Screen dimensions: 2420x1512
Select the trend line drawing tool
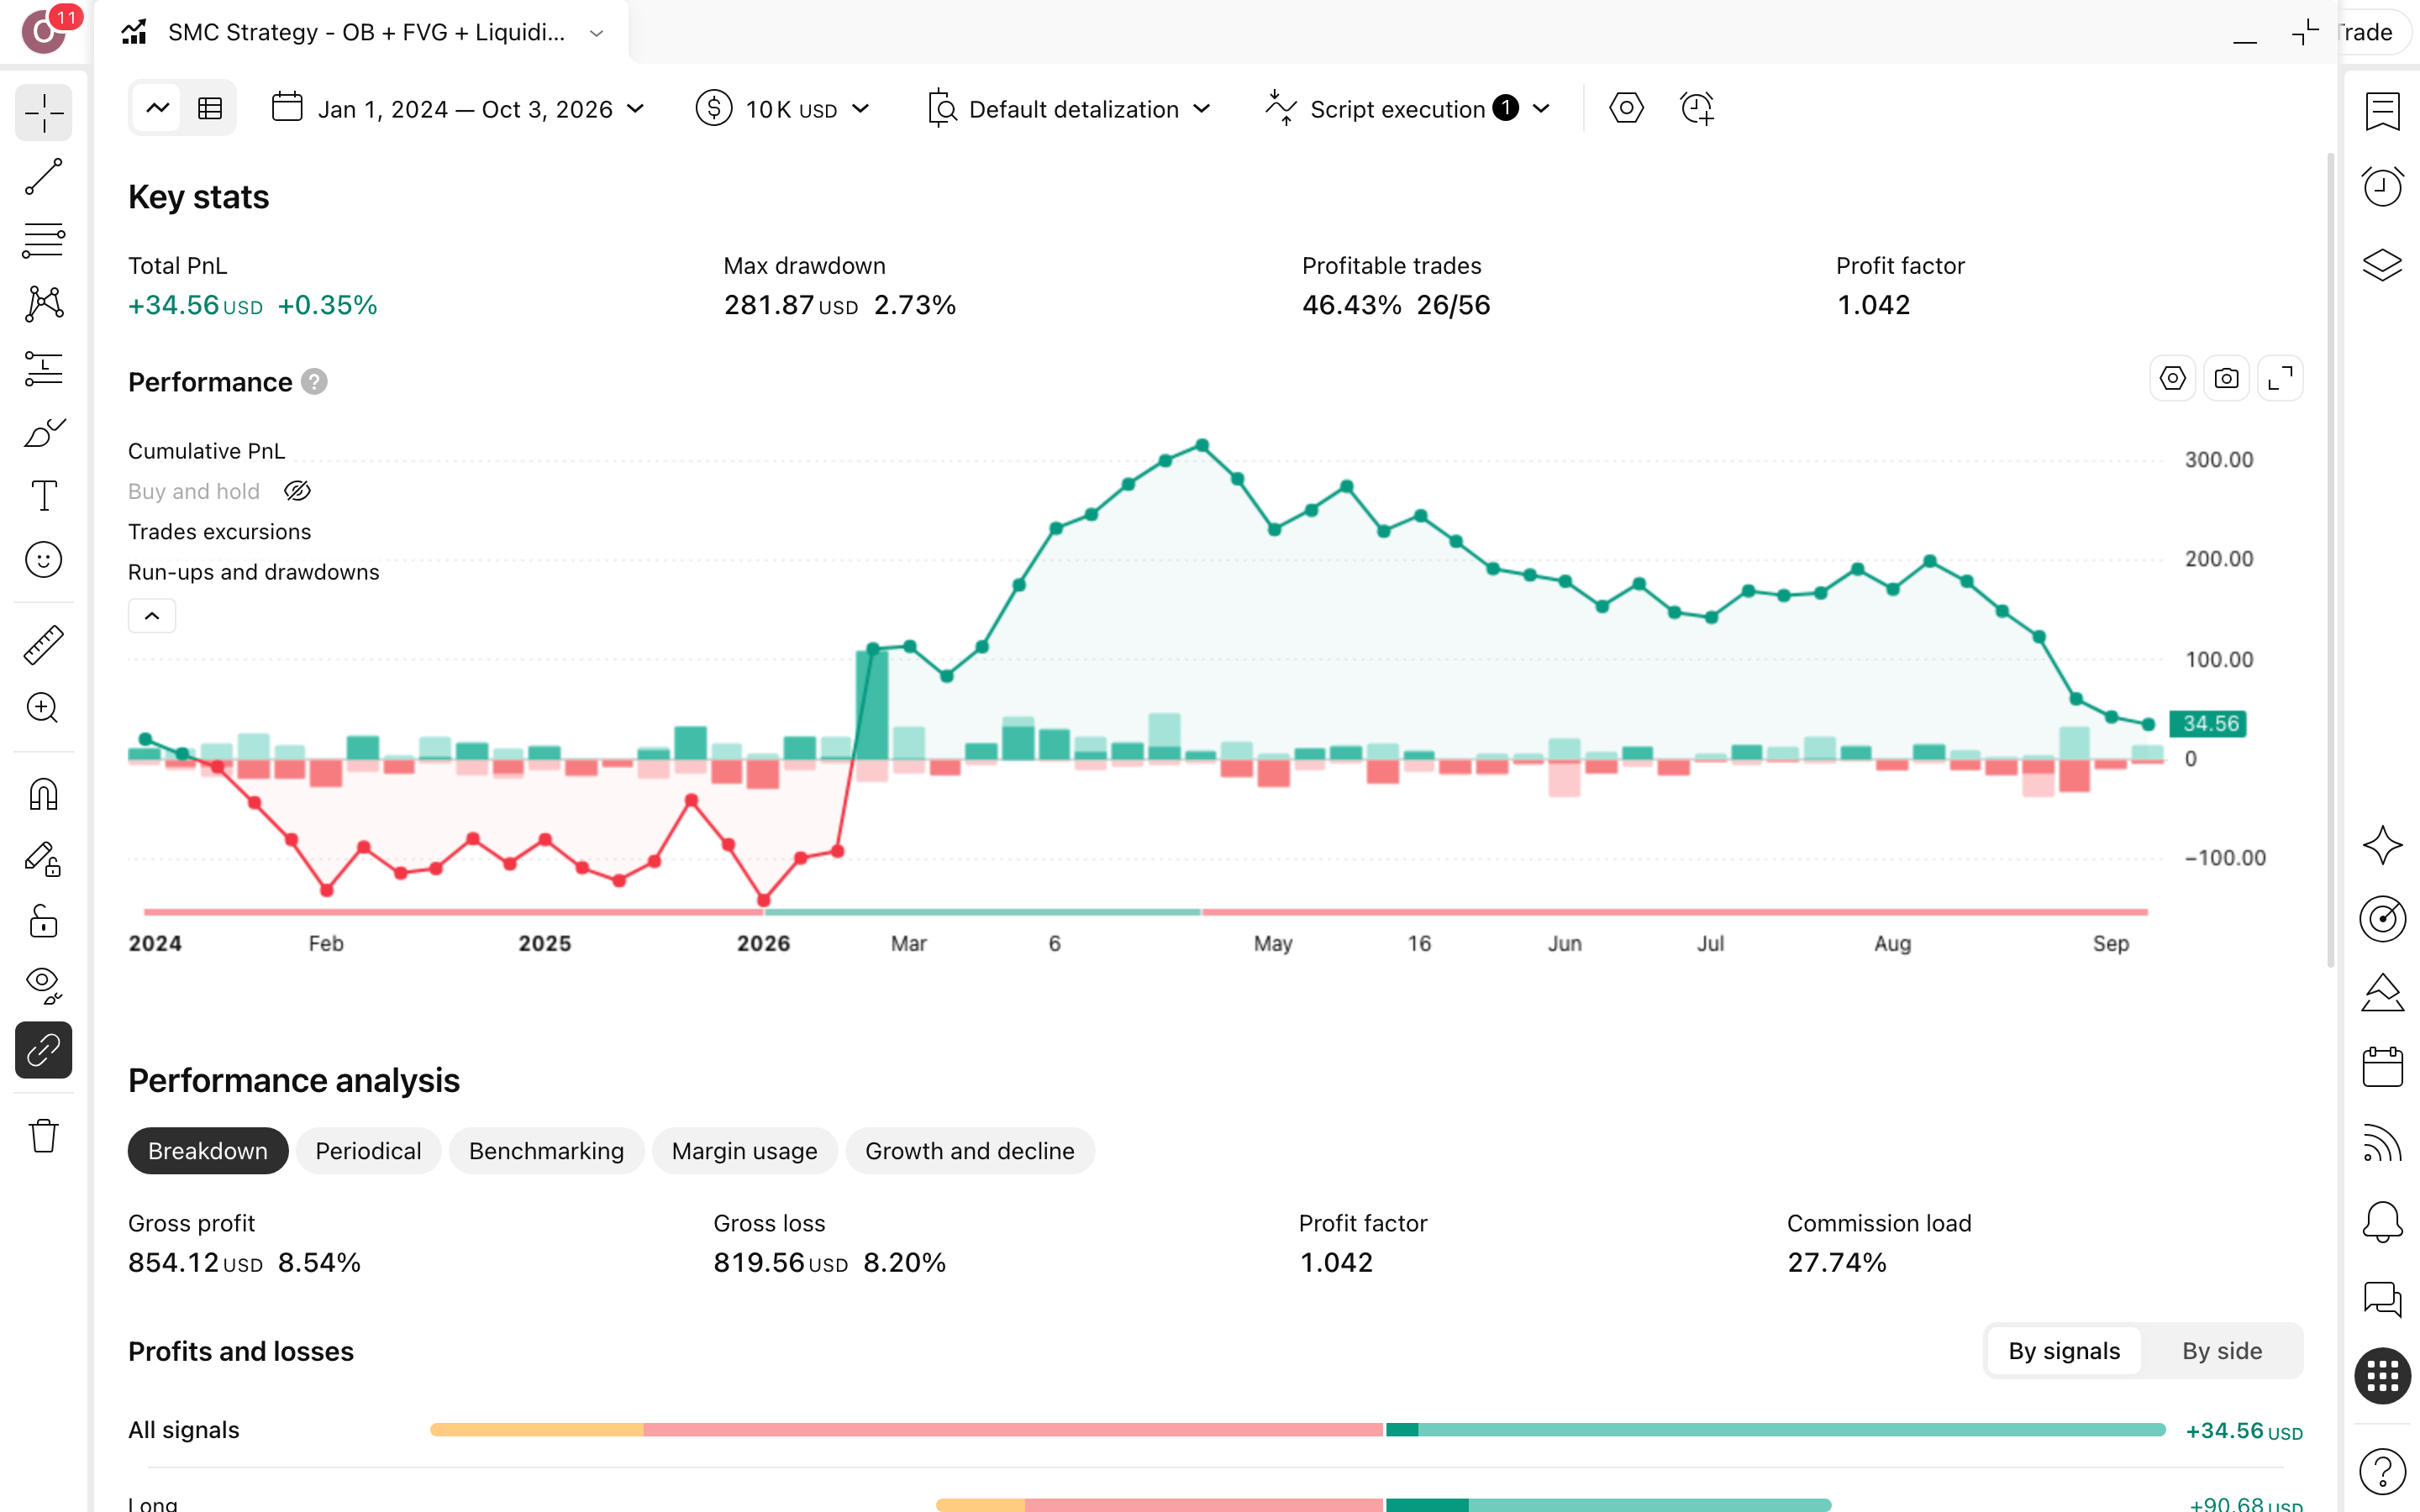click(43, 177)
